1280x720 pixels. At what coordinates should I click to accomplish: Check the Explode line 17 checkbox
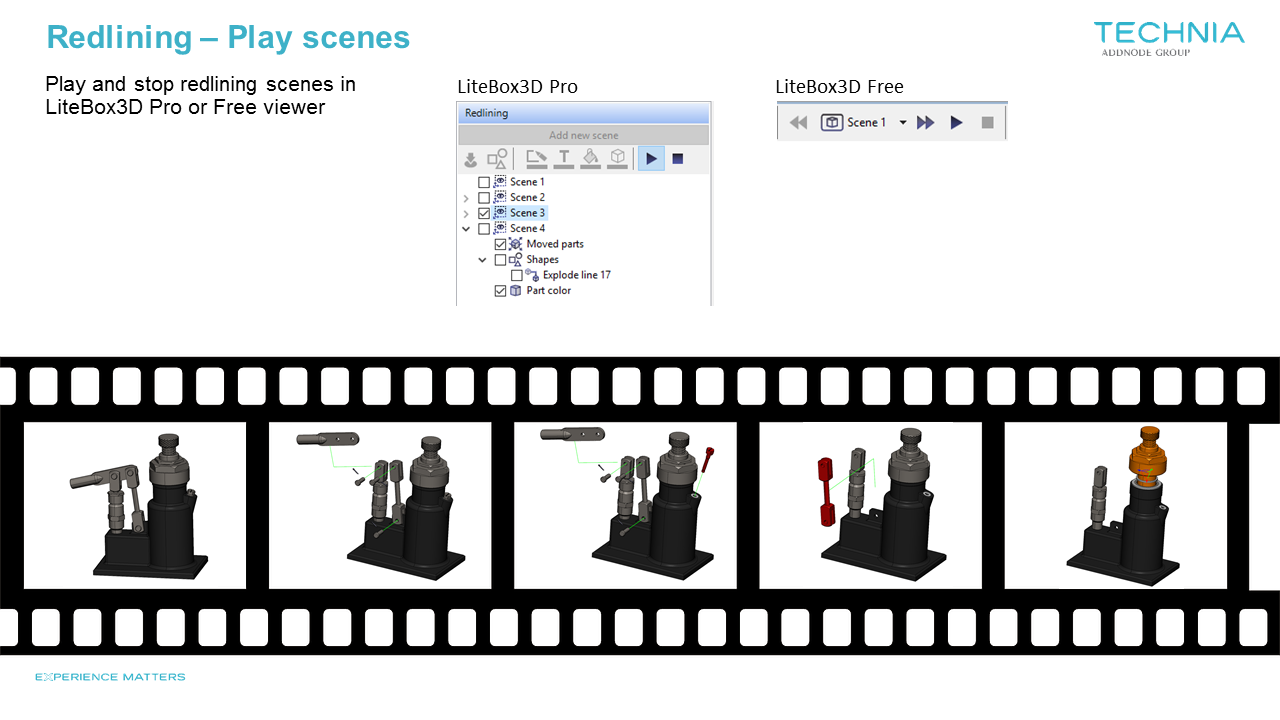(x=517, y=275)
